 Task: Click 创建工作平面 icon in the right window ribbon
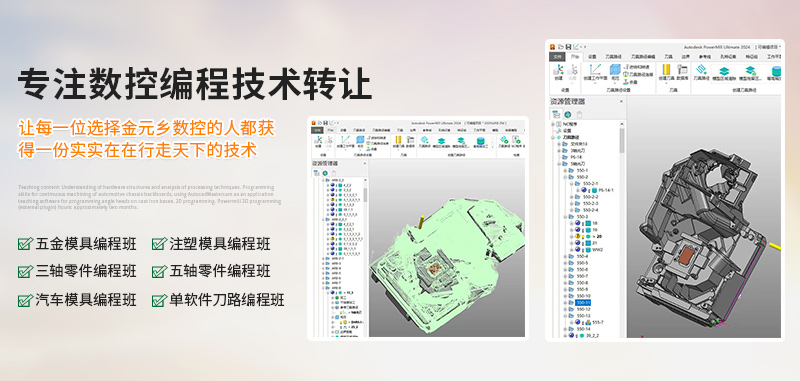pos(595,69)
